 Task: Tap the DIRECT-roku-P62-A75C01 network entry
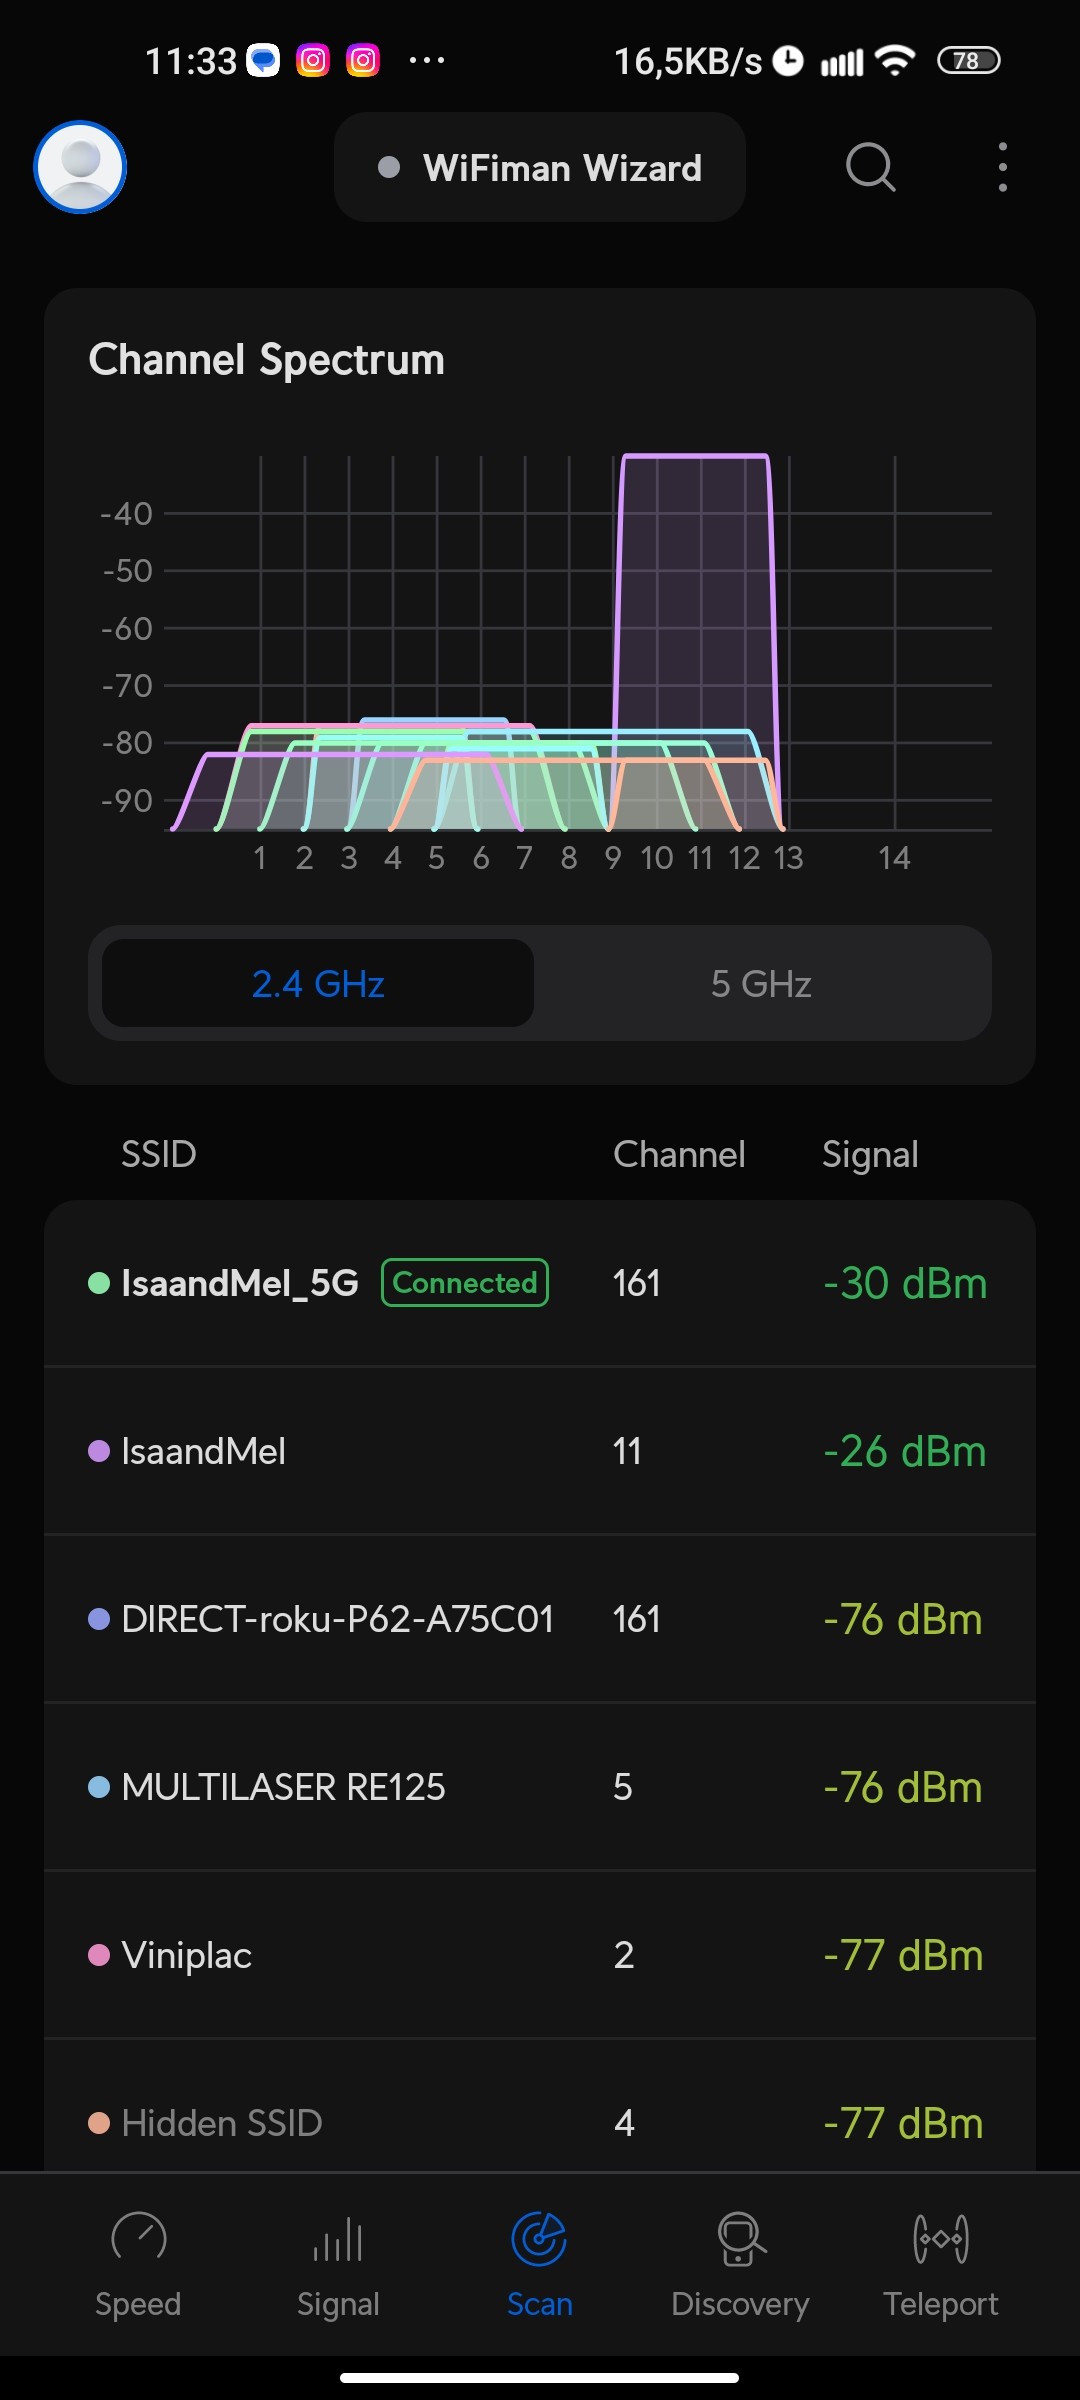540,1619
